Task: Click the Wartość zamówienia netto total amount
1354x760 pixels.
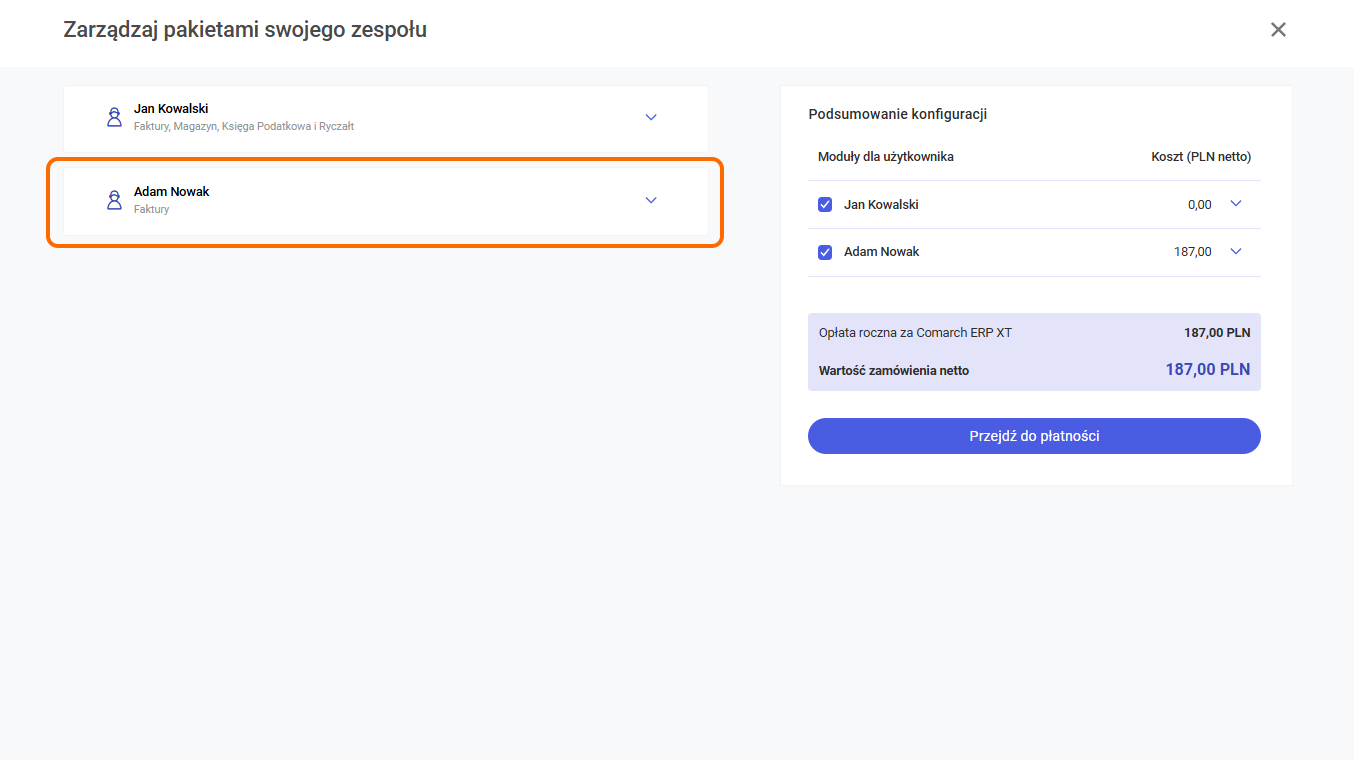Action: click(1207, 370)
